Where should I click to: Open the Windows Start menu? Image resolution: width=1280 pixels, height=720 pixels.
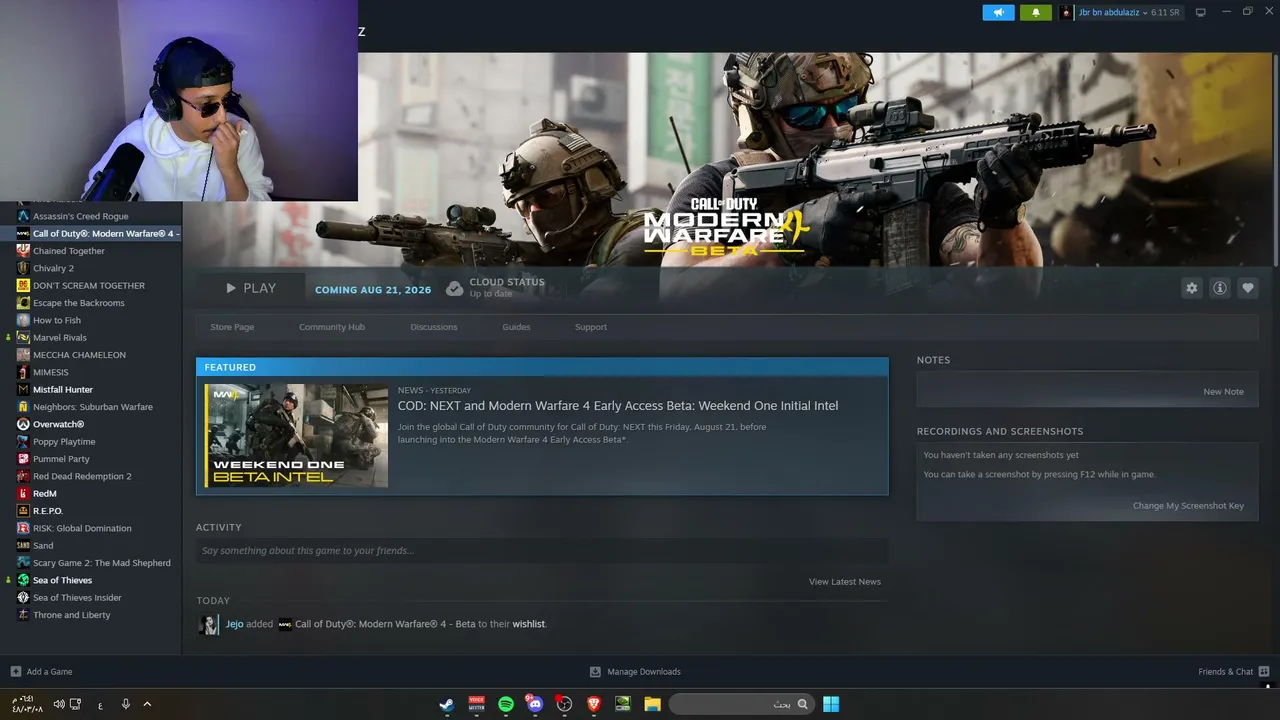[x=831, y=704]
